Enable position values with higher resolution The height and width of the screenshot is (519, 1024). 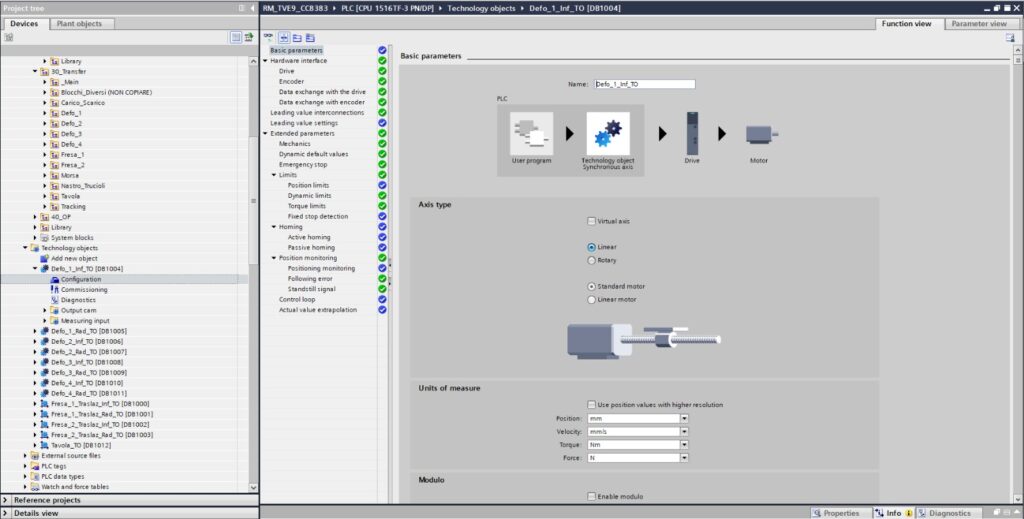click(591, 405)
